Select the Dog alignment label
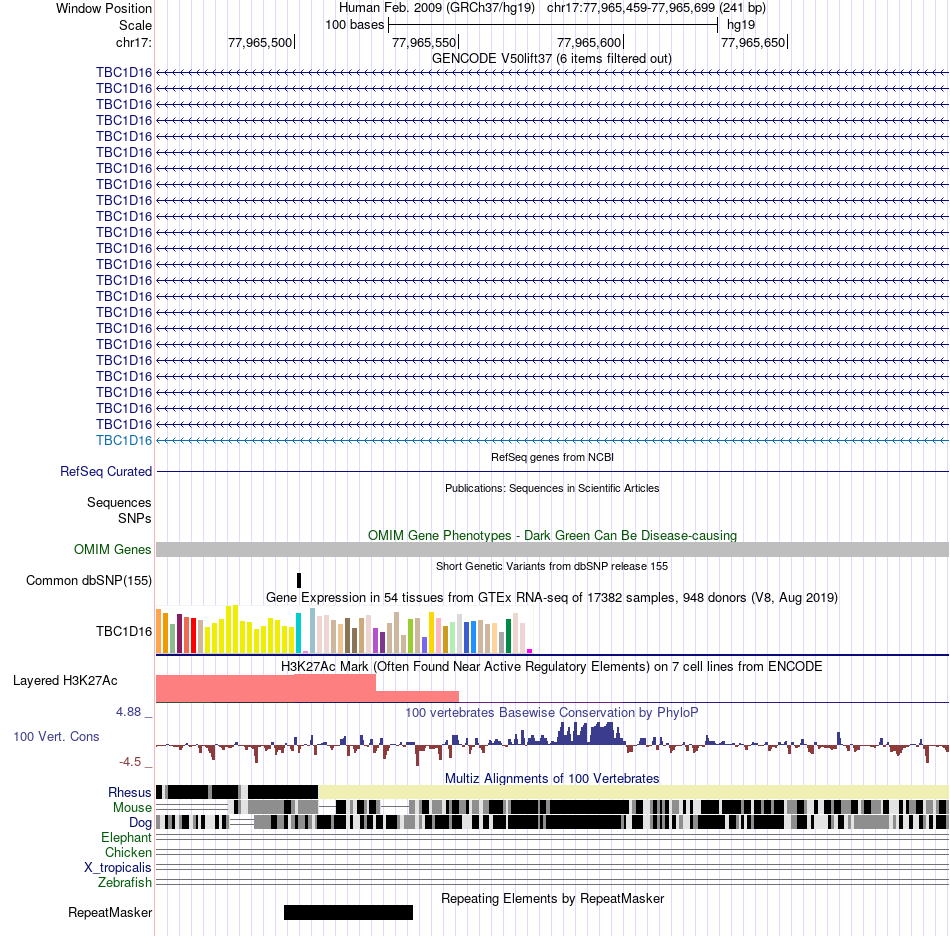 140,823
